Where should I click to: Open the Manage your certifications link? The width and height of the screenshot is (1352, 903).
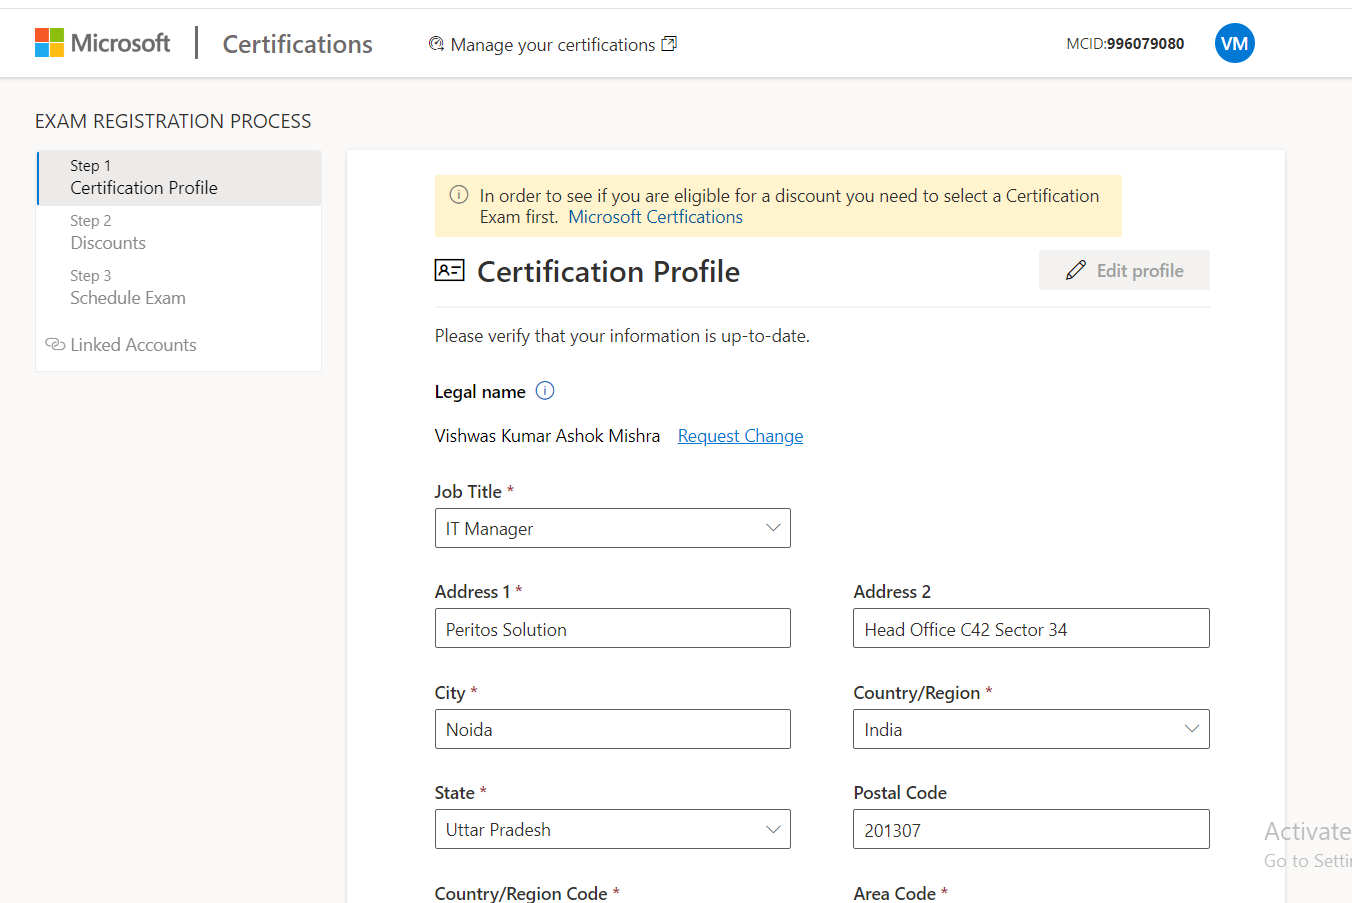coord(553,44)
